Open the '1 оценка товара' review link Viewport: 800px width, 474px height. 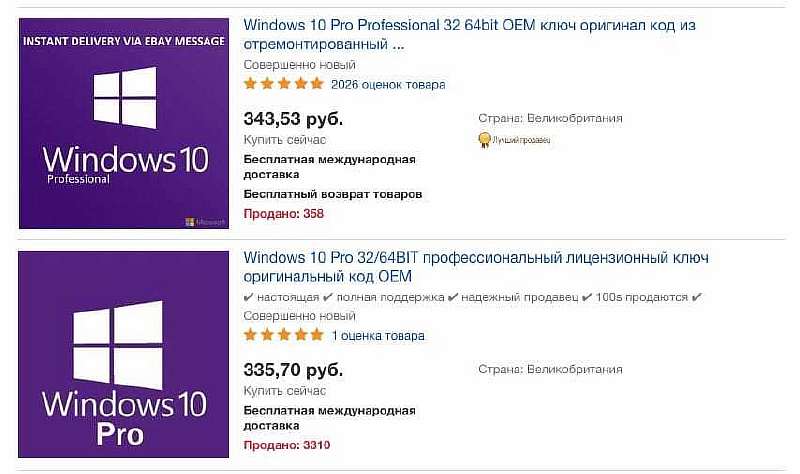point(377,335)
